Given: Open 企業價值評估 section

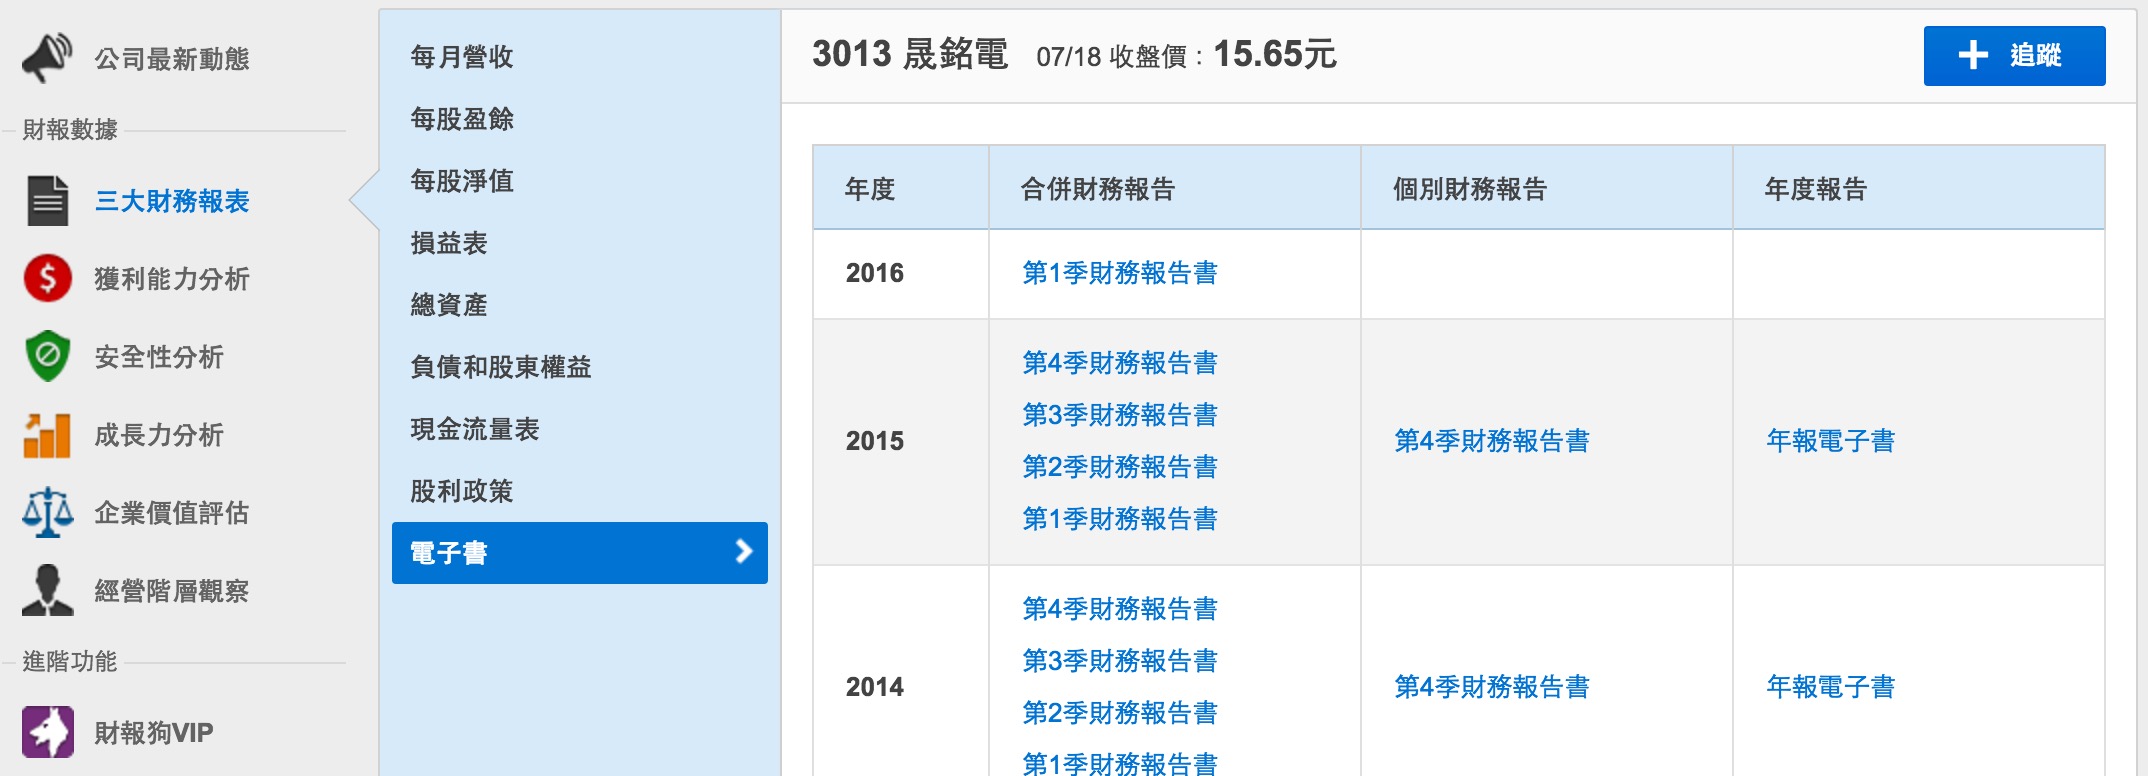Looking at the screenshot, I should (x=172, y=513).
